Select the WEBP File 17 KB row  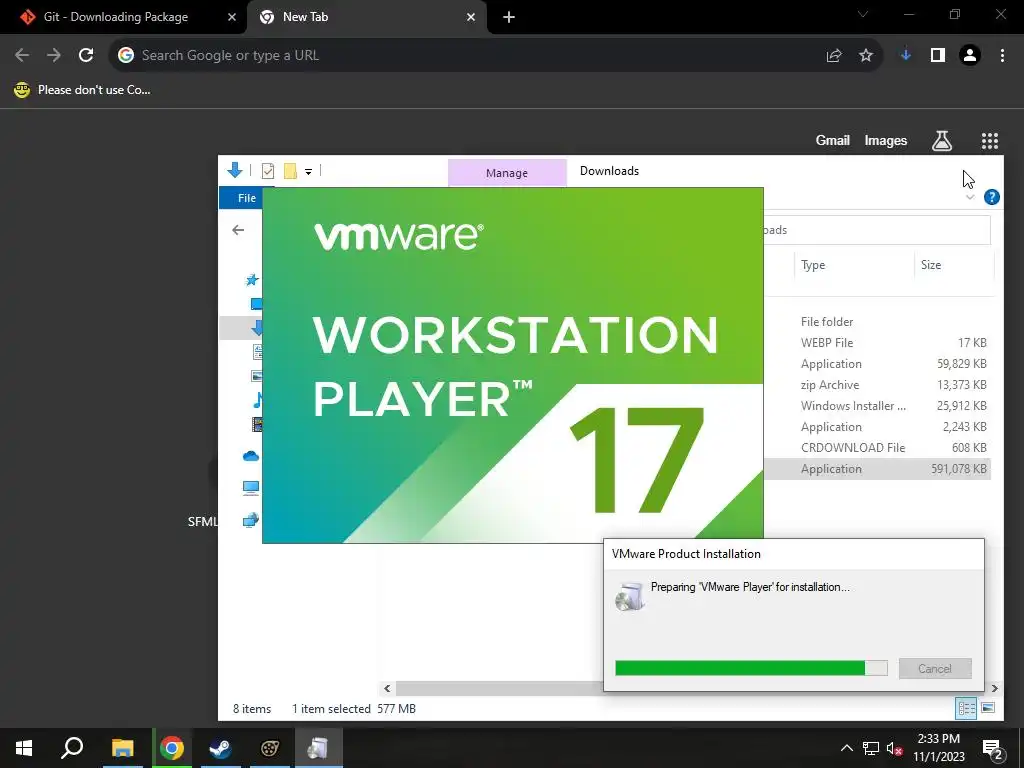point(877,343)
